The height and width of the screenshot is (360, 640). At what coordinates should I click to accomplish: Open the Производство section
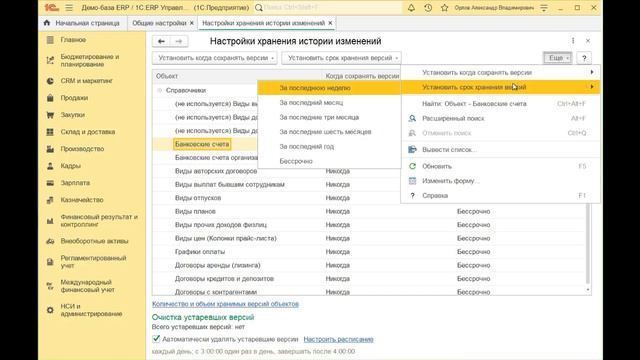pyautogui.click(x=82, y=149)
